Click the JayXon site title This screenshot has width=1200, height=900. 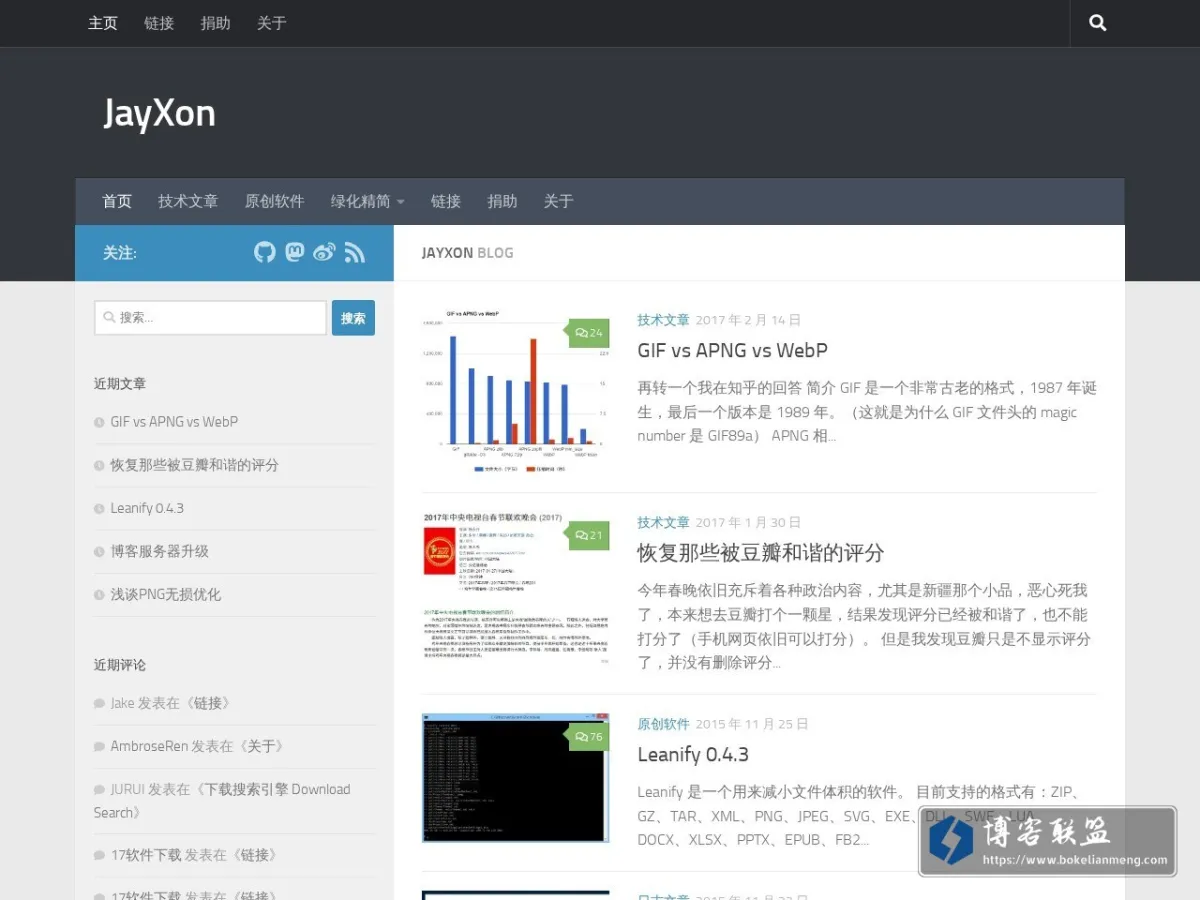click(x=159, y=113)
